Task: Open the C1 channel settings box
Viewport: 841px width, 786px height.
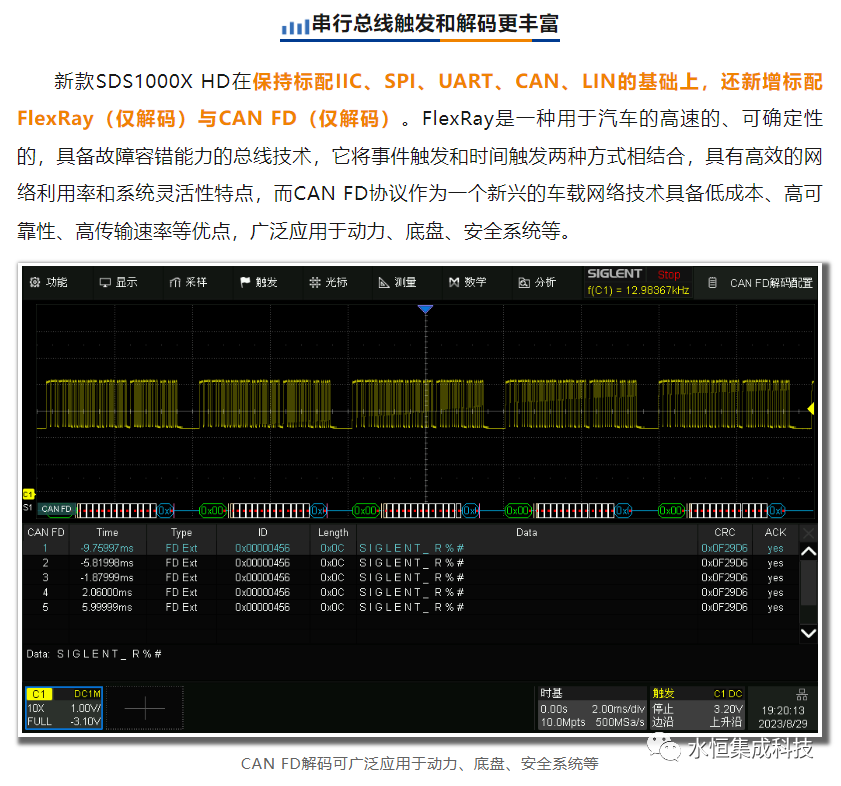Action: coord(64,708)
